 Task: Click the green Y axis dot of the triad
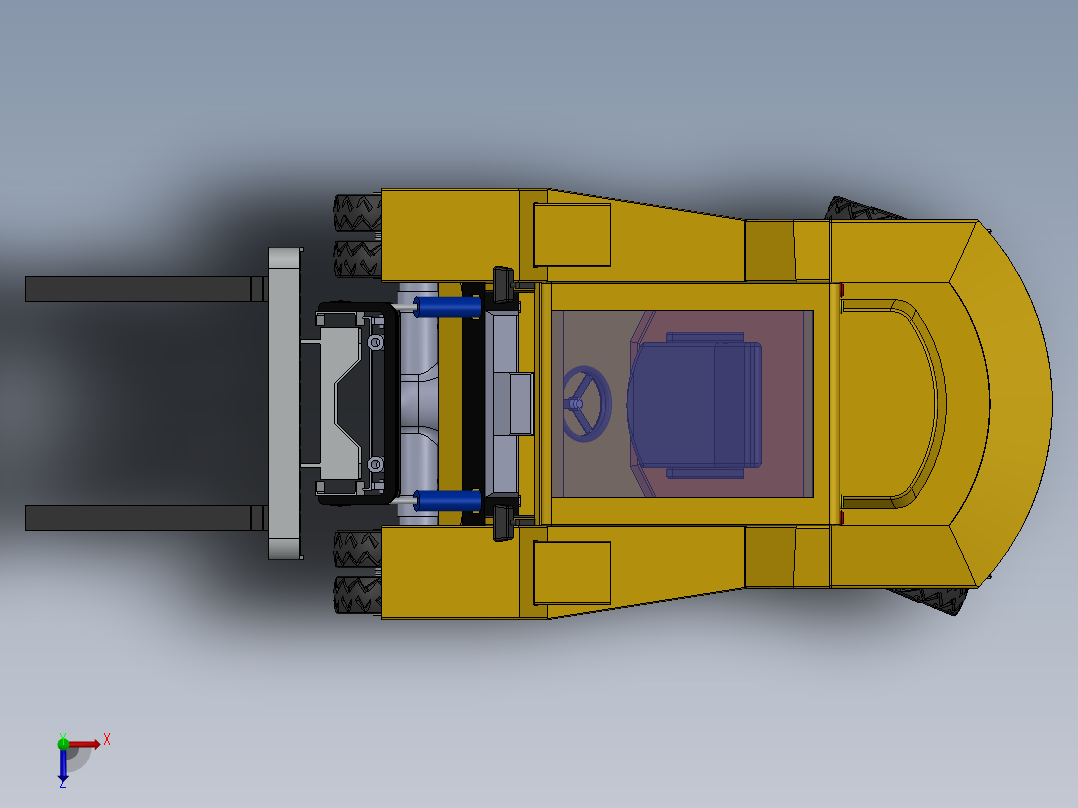coord(63,743)
